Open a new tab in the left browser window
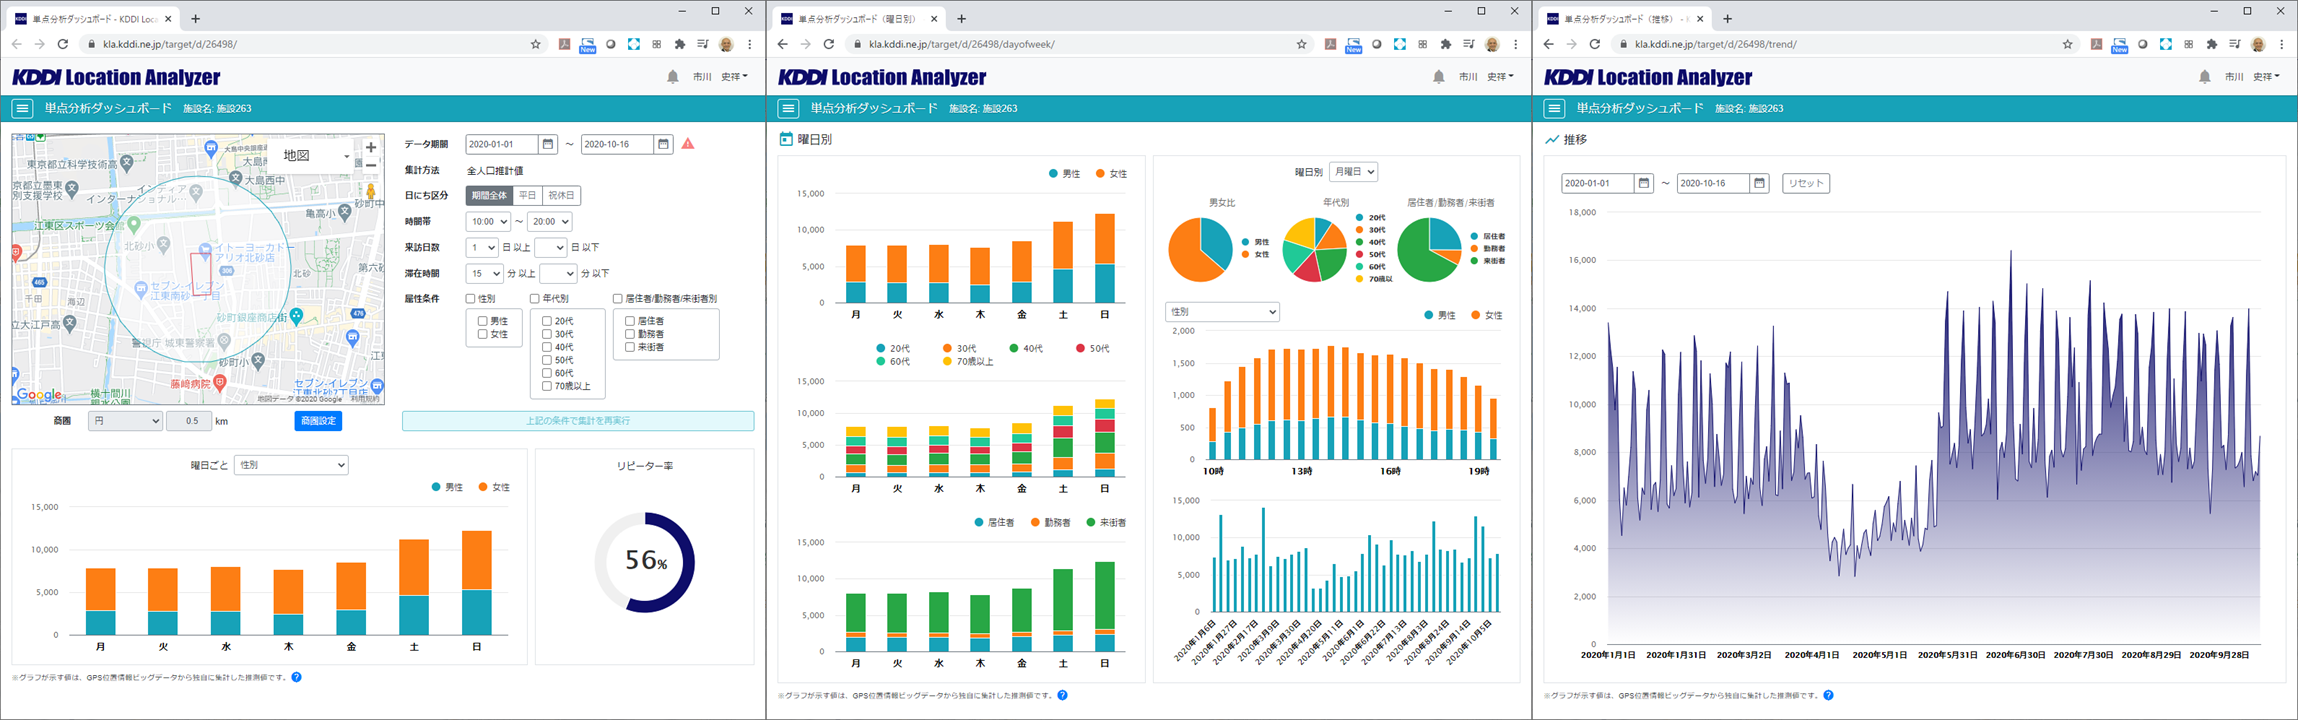This screenshot has width=2298, height=720. [x=195, y=18]
